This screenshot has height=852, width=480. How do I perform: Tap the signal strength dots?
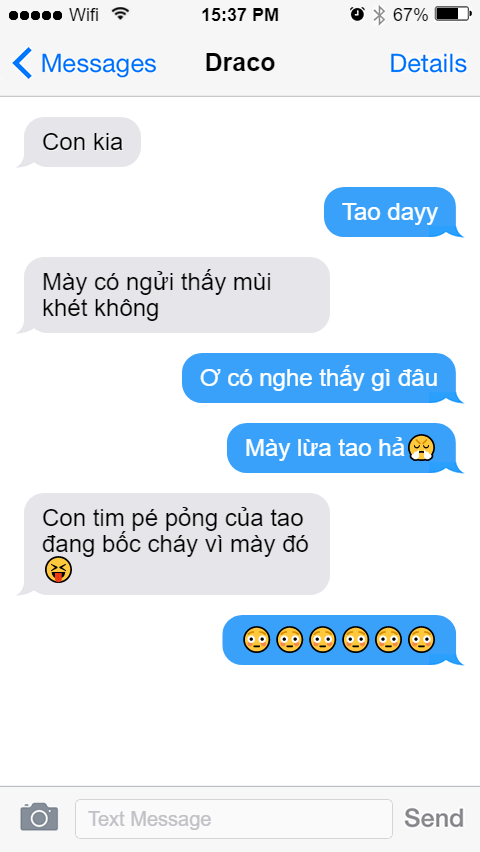click(x=35, y=15)
